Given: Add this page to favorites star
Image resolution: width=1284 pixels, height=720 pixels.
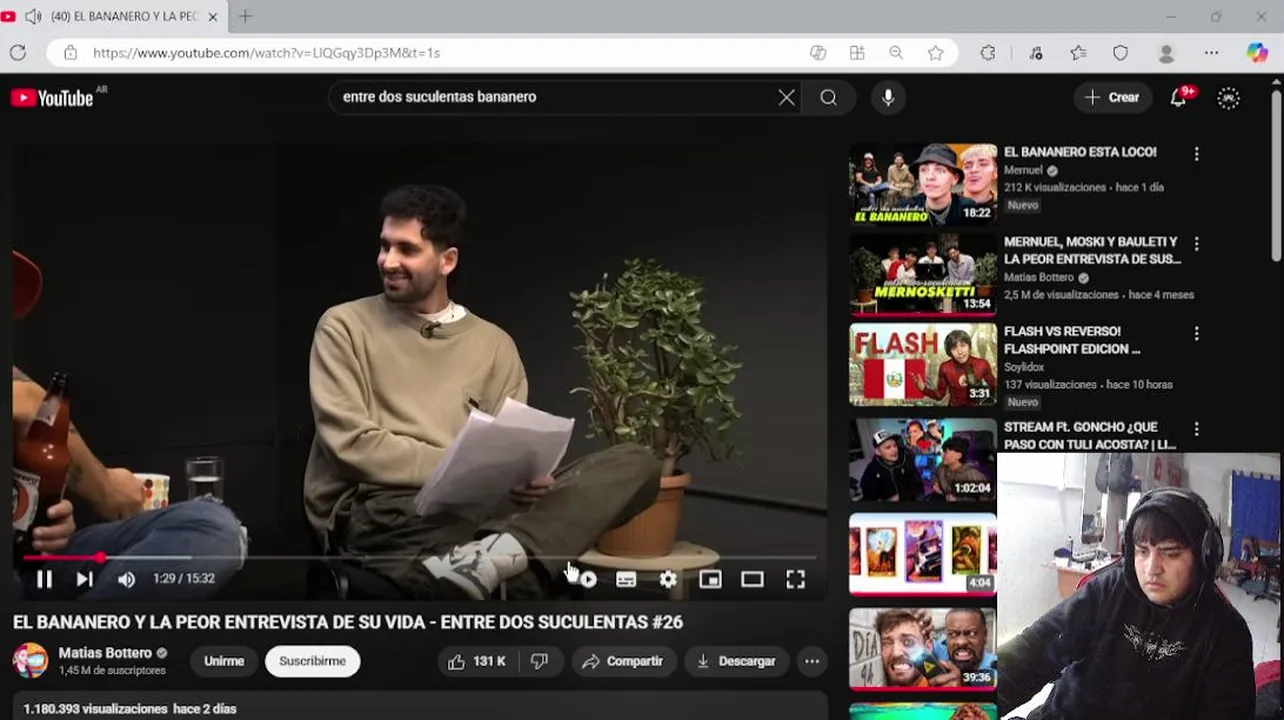Looking at the screenshot, I should [x=935, y=53].
